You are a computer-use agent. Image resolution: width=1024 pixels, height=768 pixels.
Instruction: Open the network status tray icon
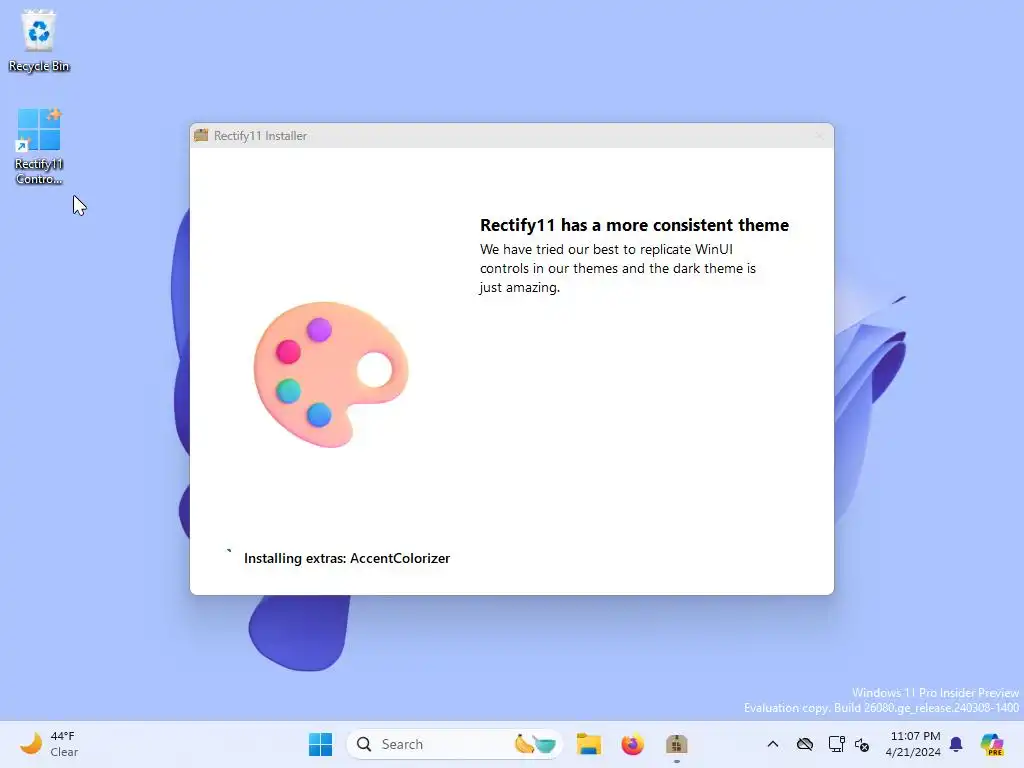coord(836,744)
